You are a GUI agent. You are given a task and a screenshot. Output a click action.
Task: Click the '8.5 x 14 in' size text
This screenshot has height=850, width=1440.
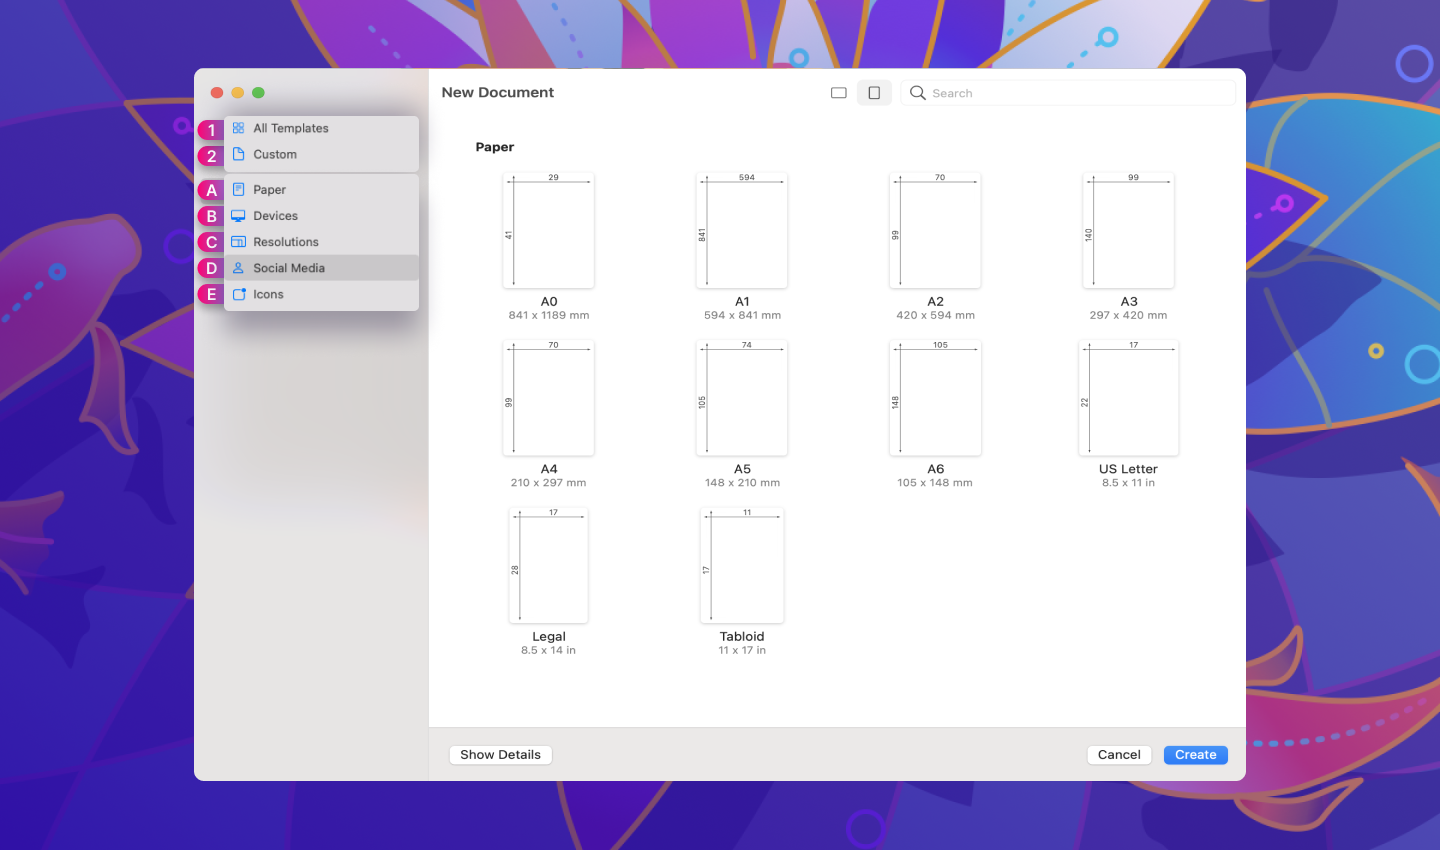click(548, 650)
